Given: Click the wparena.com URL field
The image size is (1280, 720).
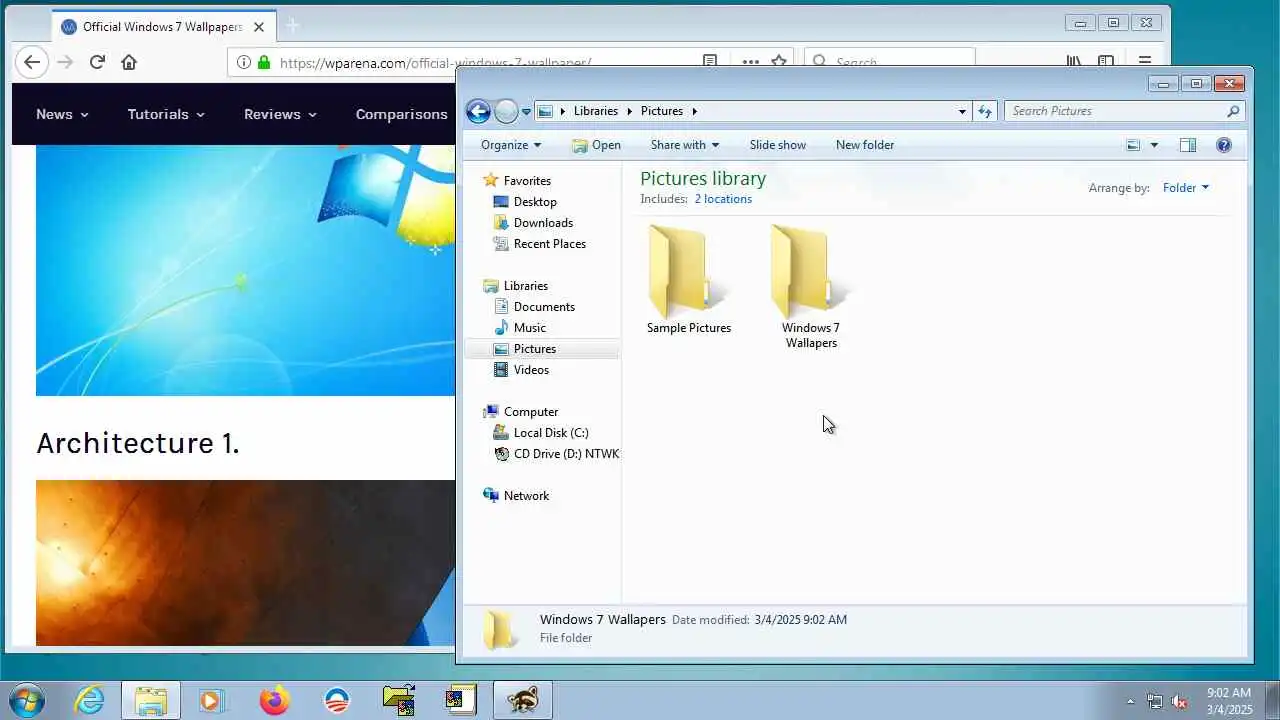Looking at the screenshot, I should 435,62.
